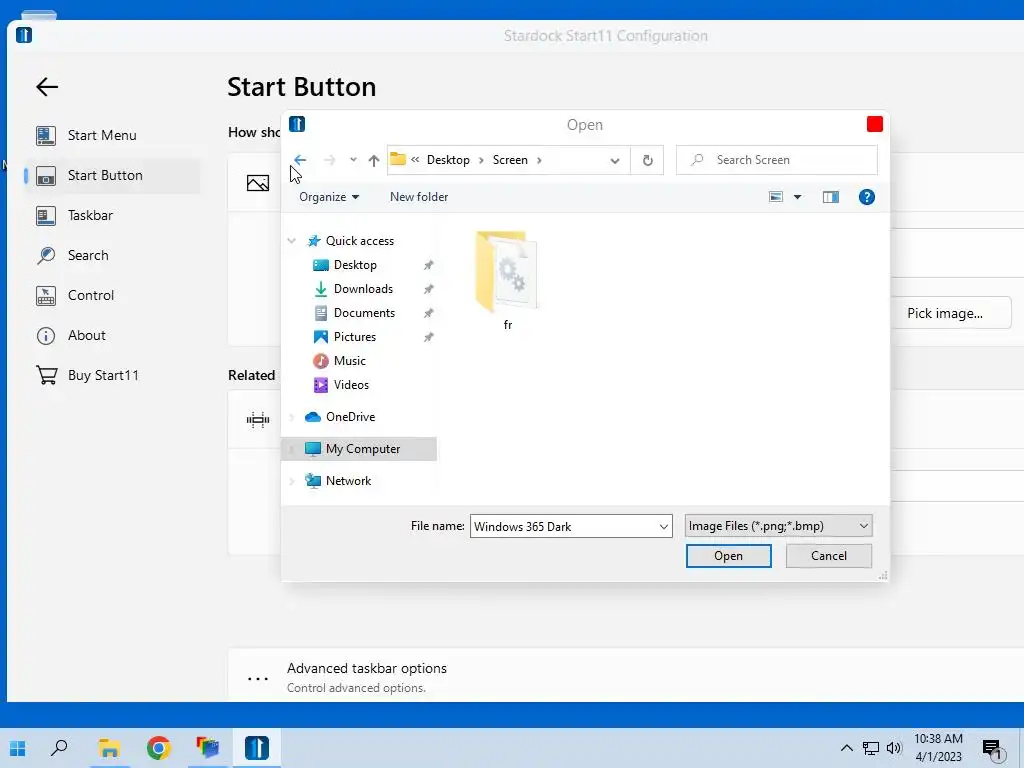Change the view layout icon
This screenshot has width=1024, height=768.
pyautogui.click(x=776, y=197)
